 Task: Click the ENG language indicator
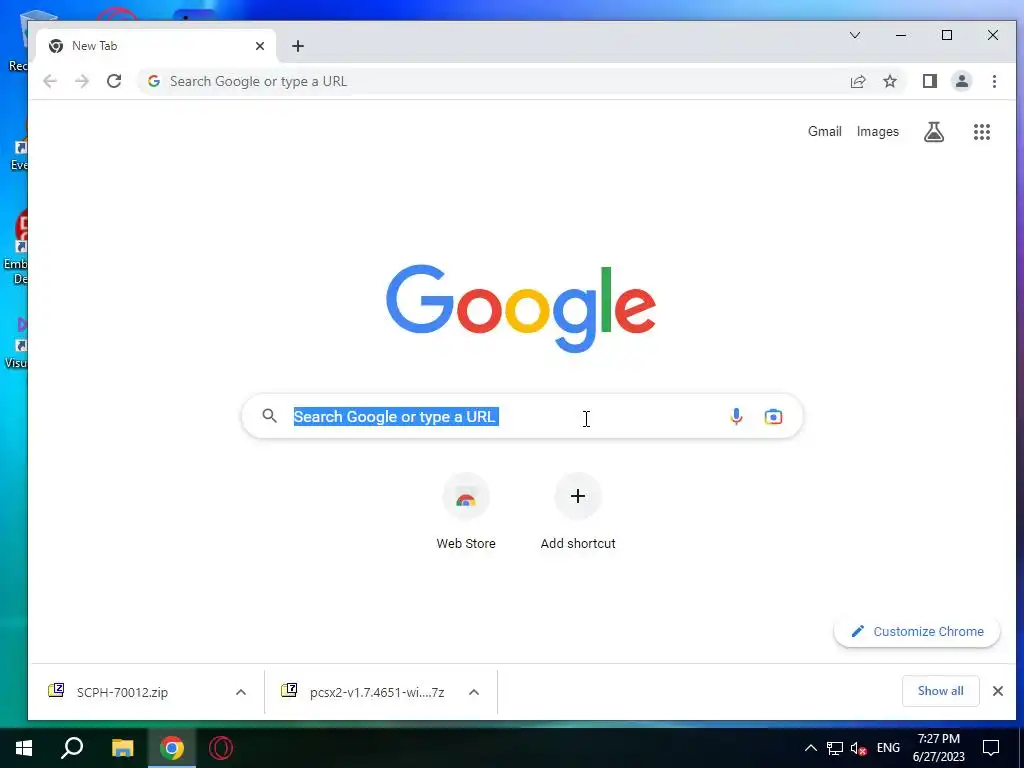click(888, 748)
